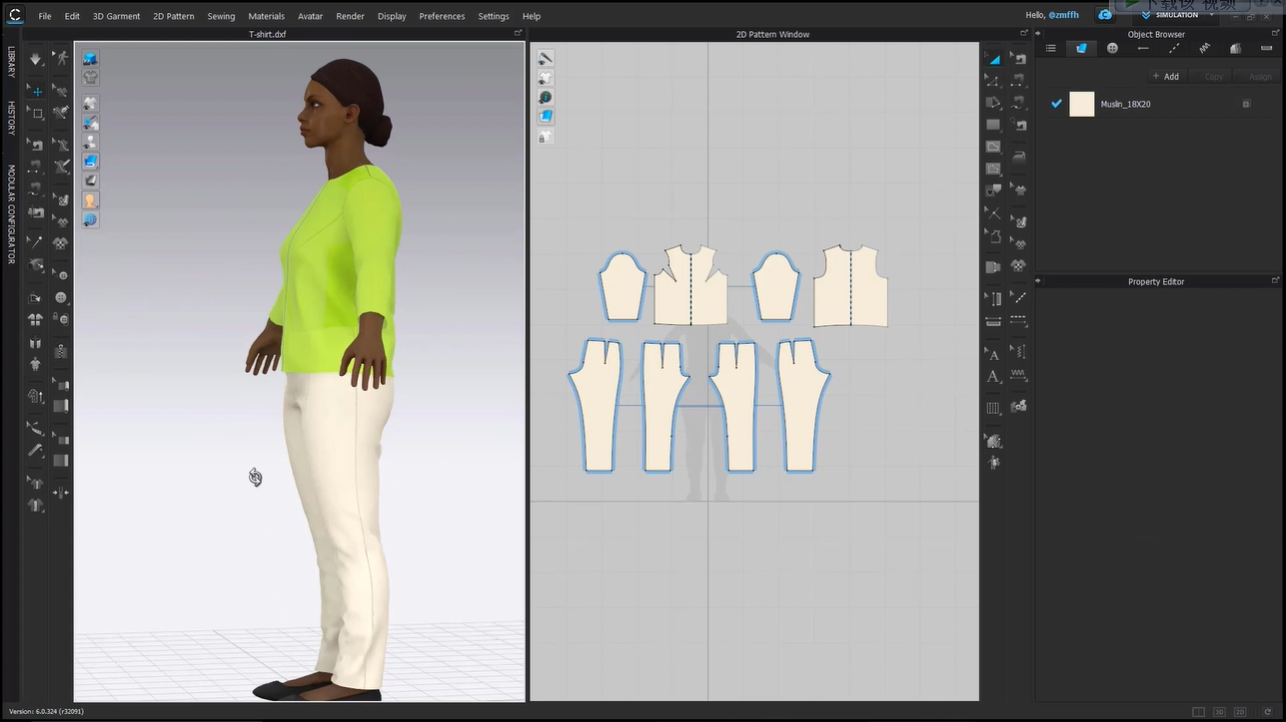Open the SIMULATION mode dropdown
1286x722 pixels.
pos(1211,15)
